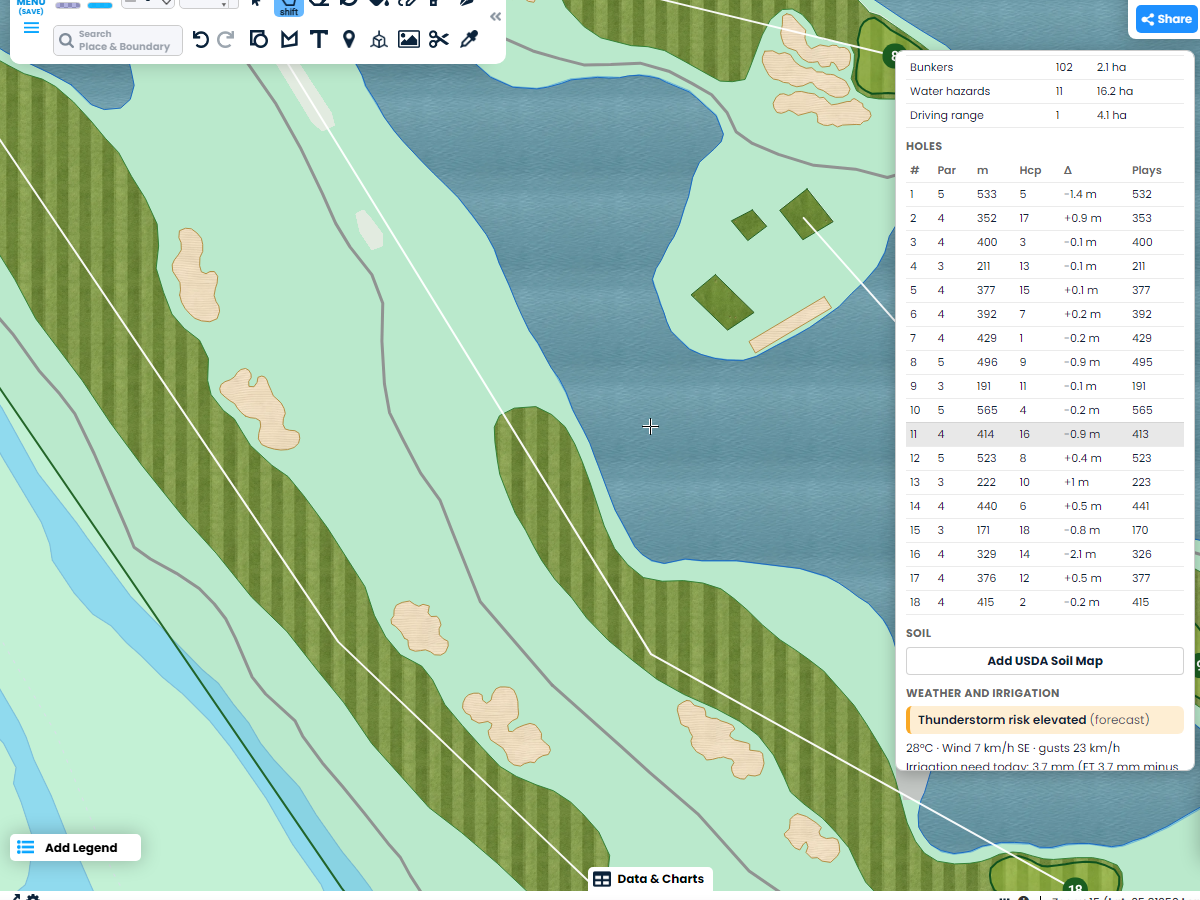Select the shift polygon tool
Viewport: 1200px width, 900px height.
289,7
